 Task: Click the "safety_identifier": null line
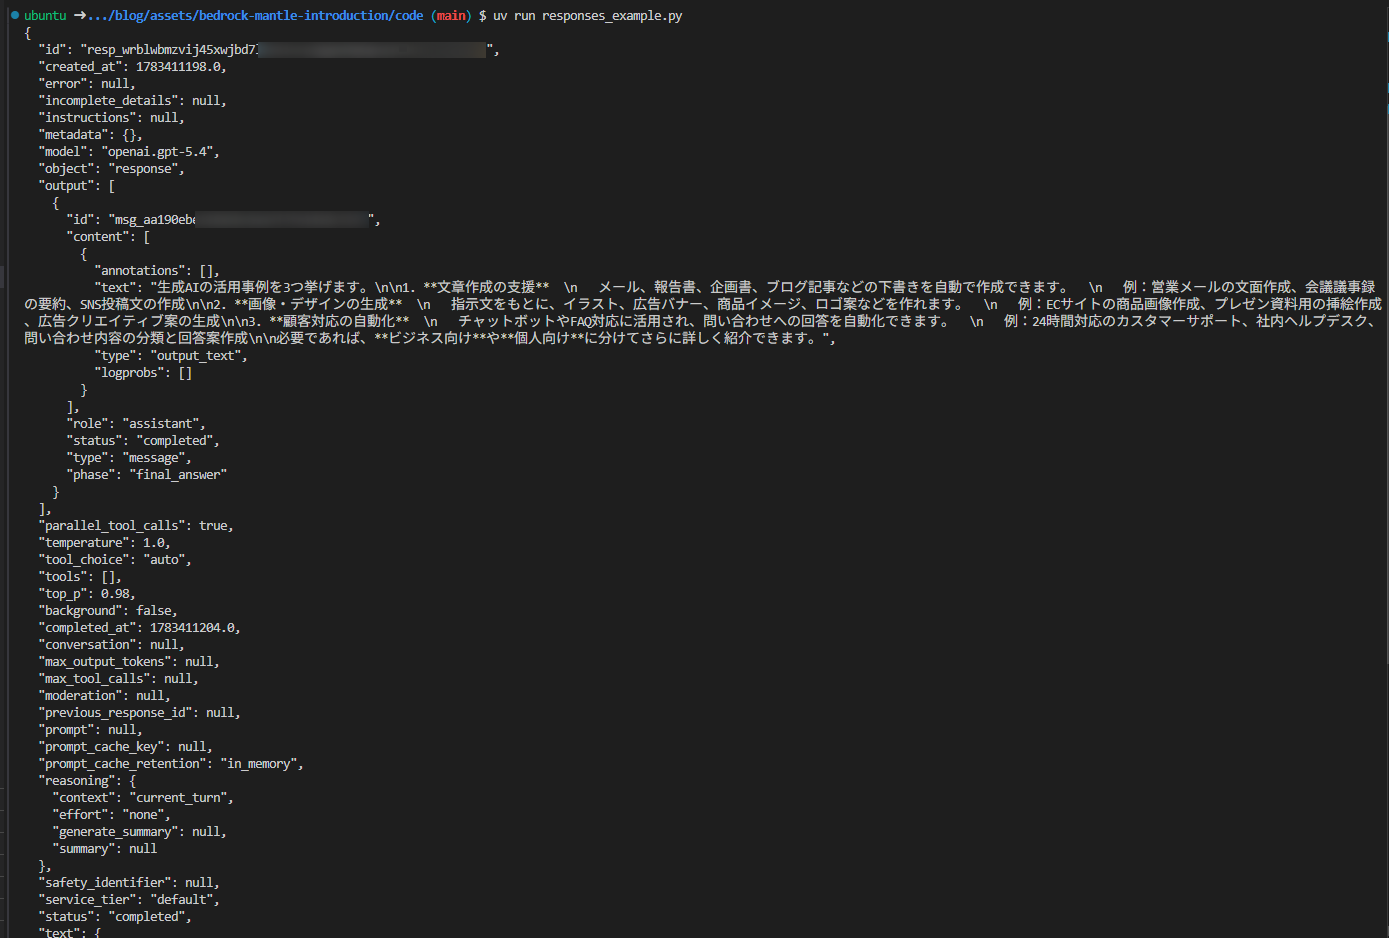point(129,883)
